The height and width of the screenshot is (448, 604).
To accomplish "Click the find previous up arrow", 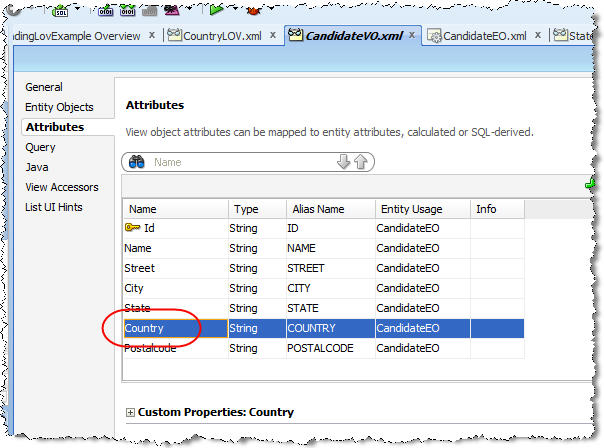I will 360,162.
